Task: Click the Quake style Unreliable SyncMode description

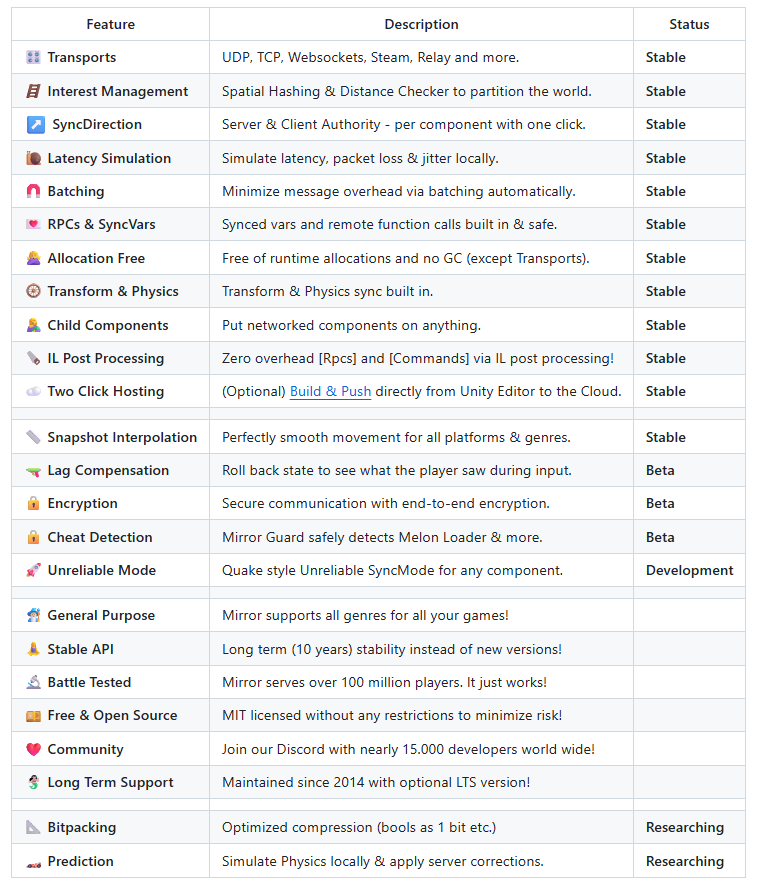Action: (392, 570)
